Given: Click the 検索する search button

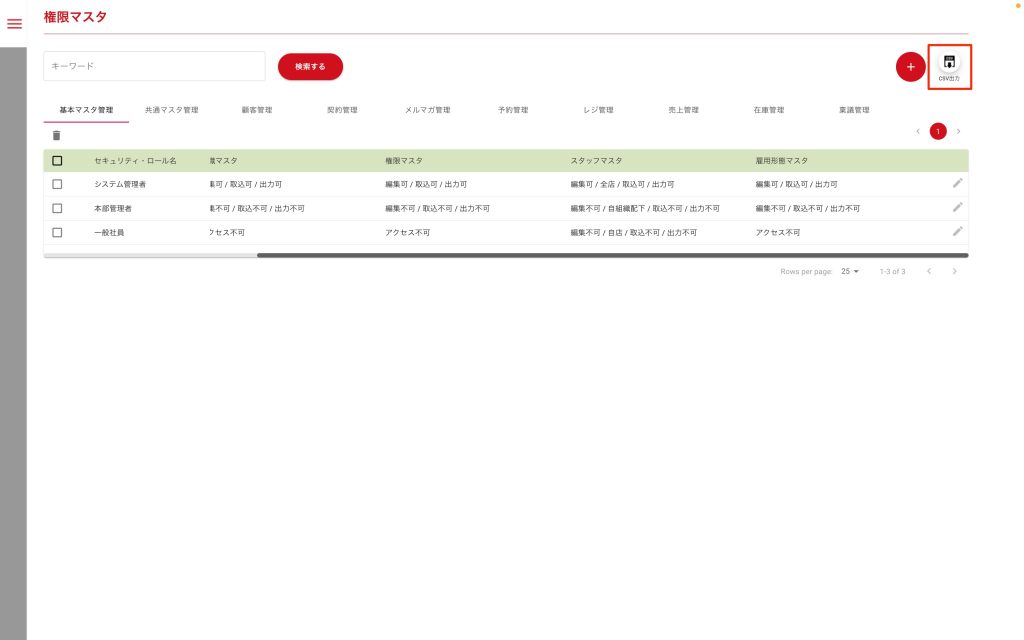Looking at the screenshot, I should [310, 67].
